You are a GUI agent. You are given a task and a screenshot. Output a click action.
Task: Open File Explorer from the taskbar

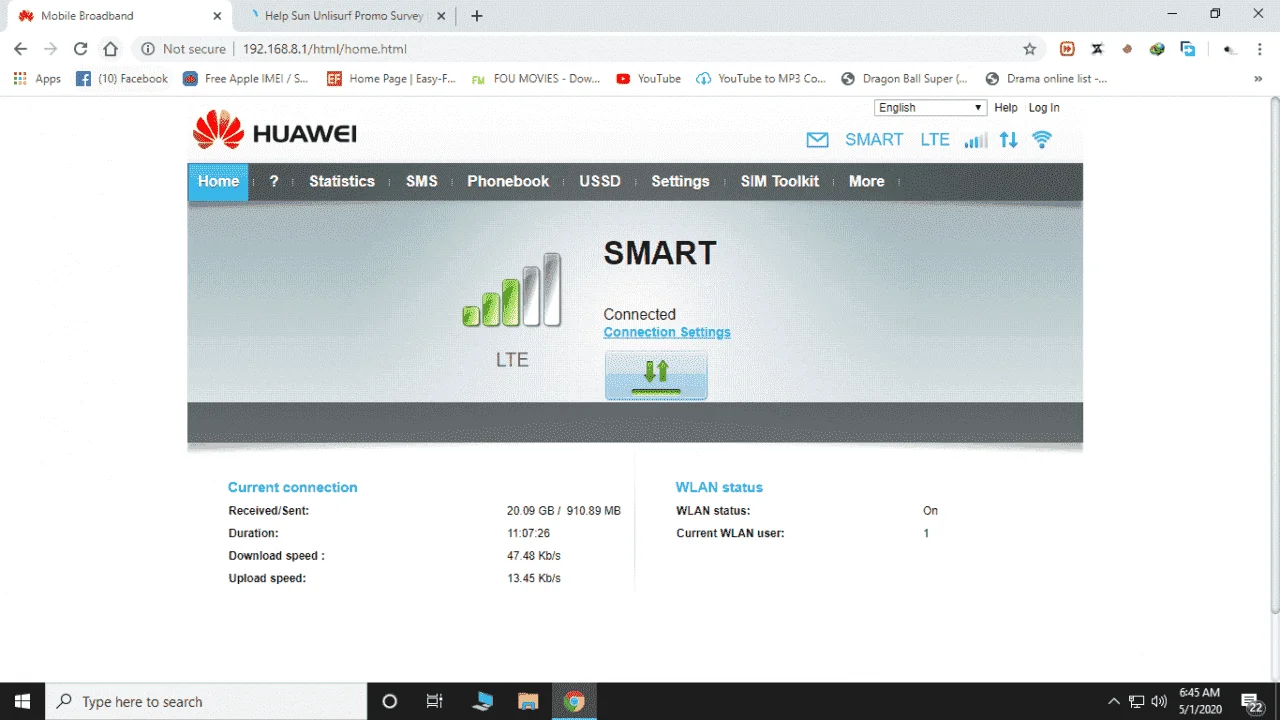(528, 701)
